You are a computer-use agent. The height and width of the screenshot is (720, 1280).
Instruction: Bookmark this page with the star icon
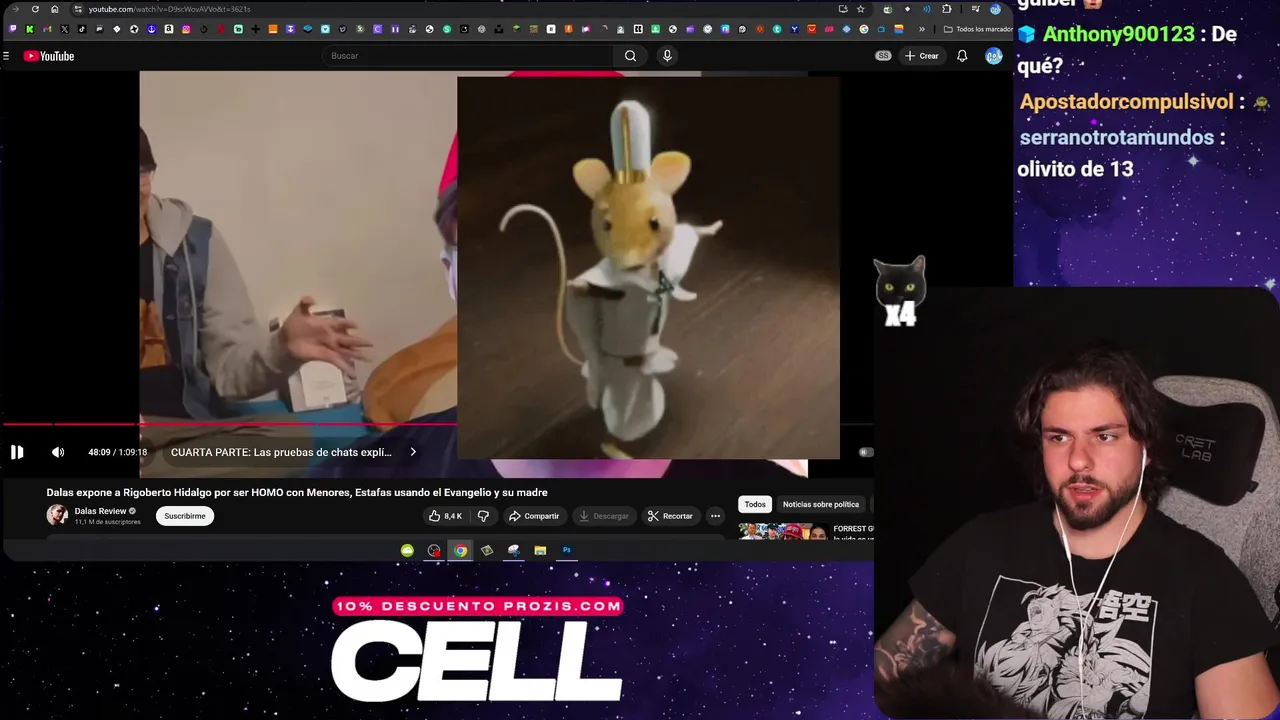tap(860, 9)
